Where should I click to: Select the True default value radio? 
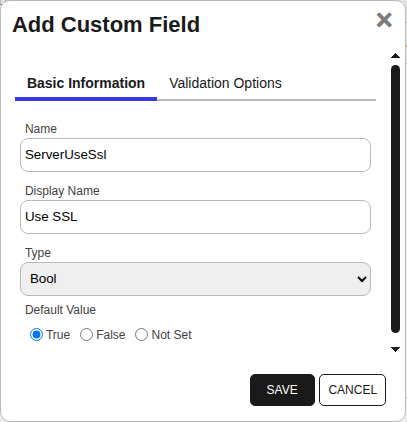[x=36, y=335]
